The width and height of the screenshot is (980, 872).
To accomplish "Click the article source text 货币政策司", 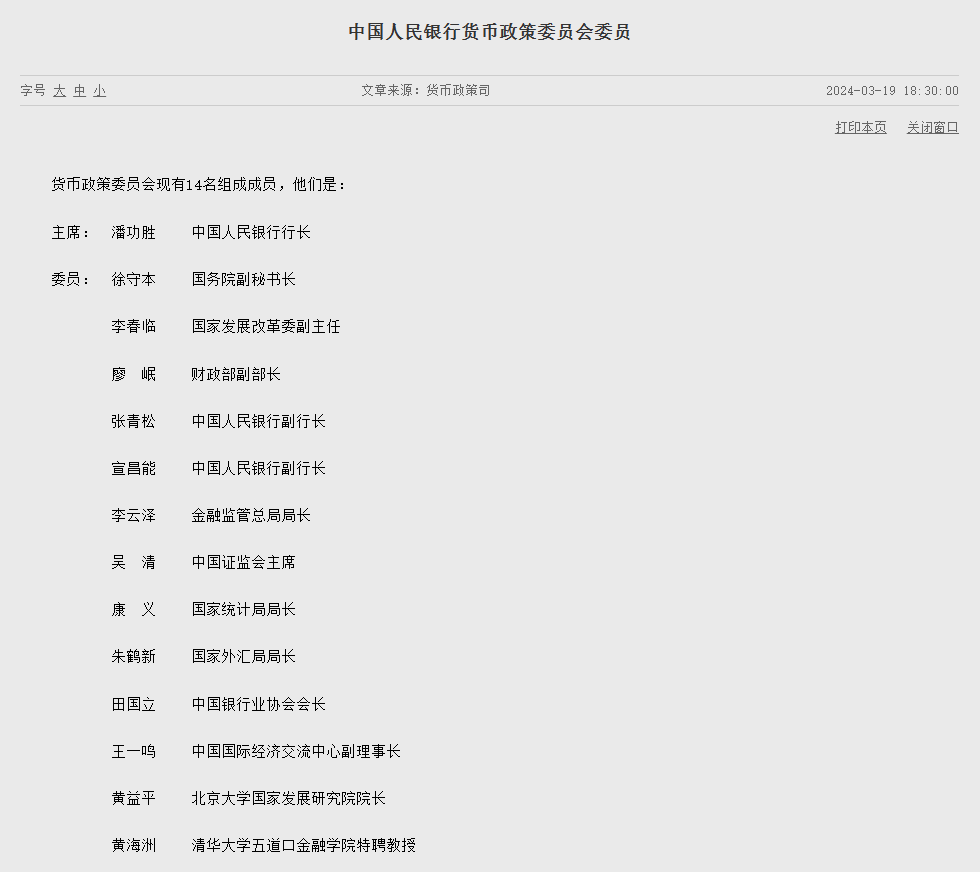I will point(458,91).
